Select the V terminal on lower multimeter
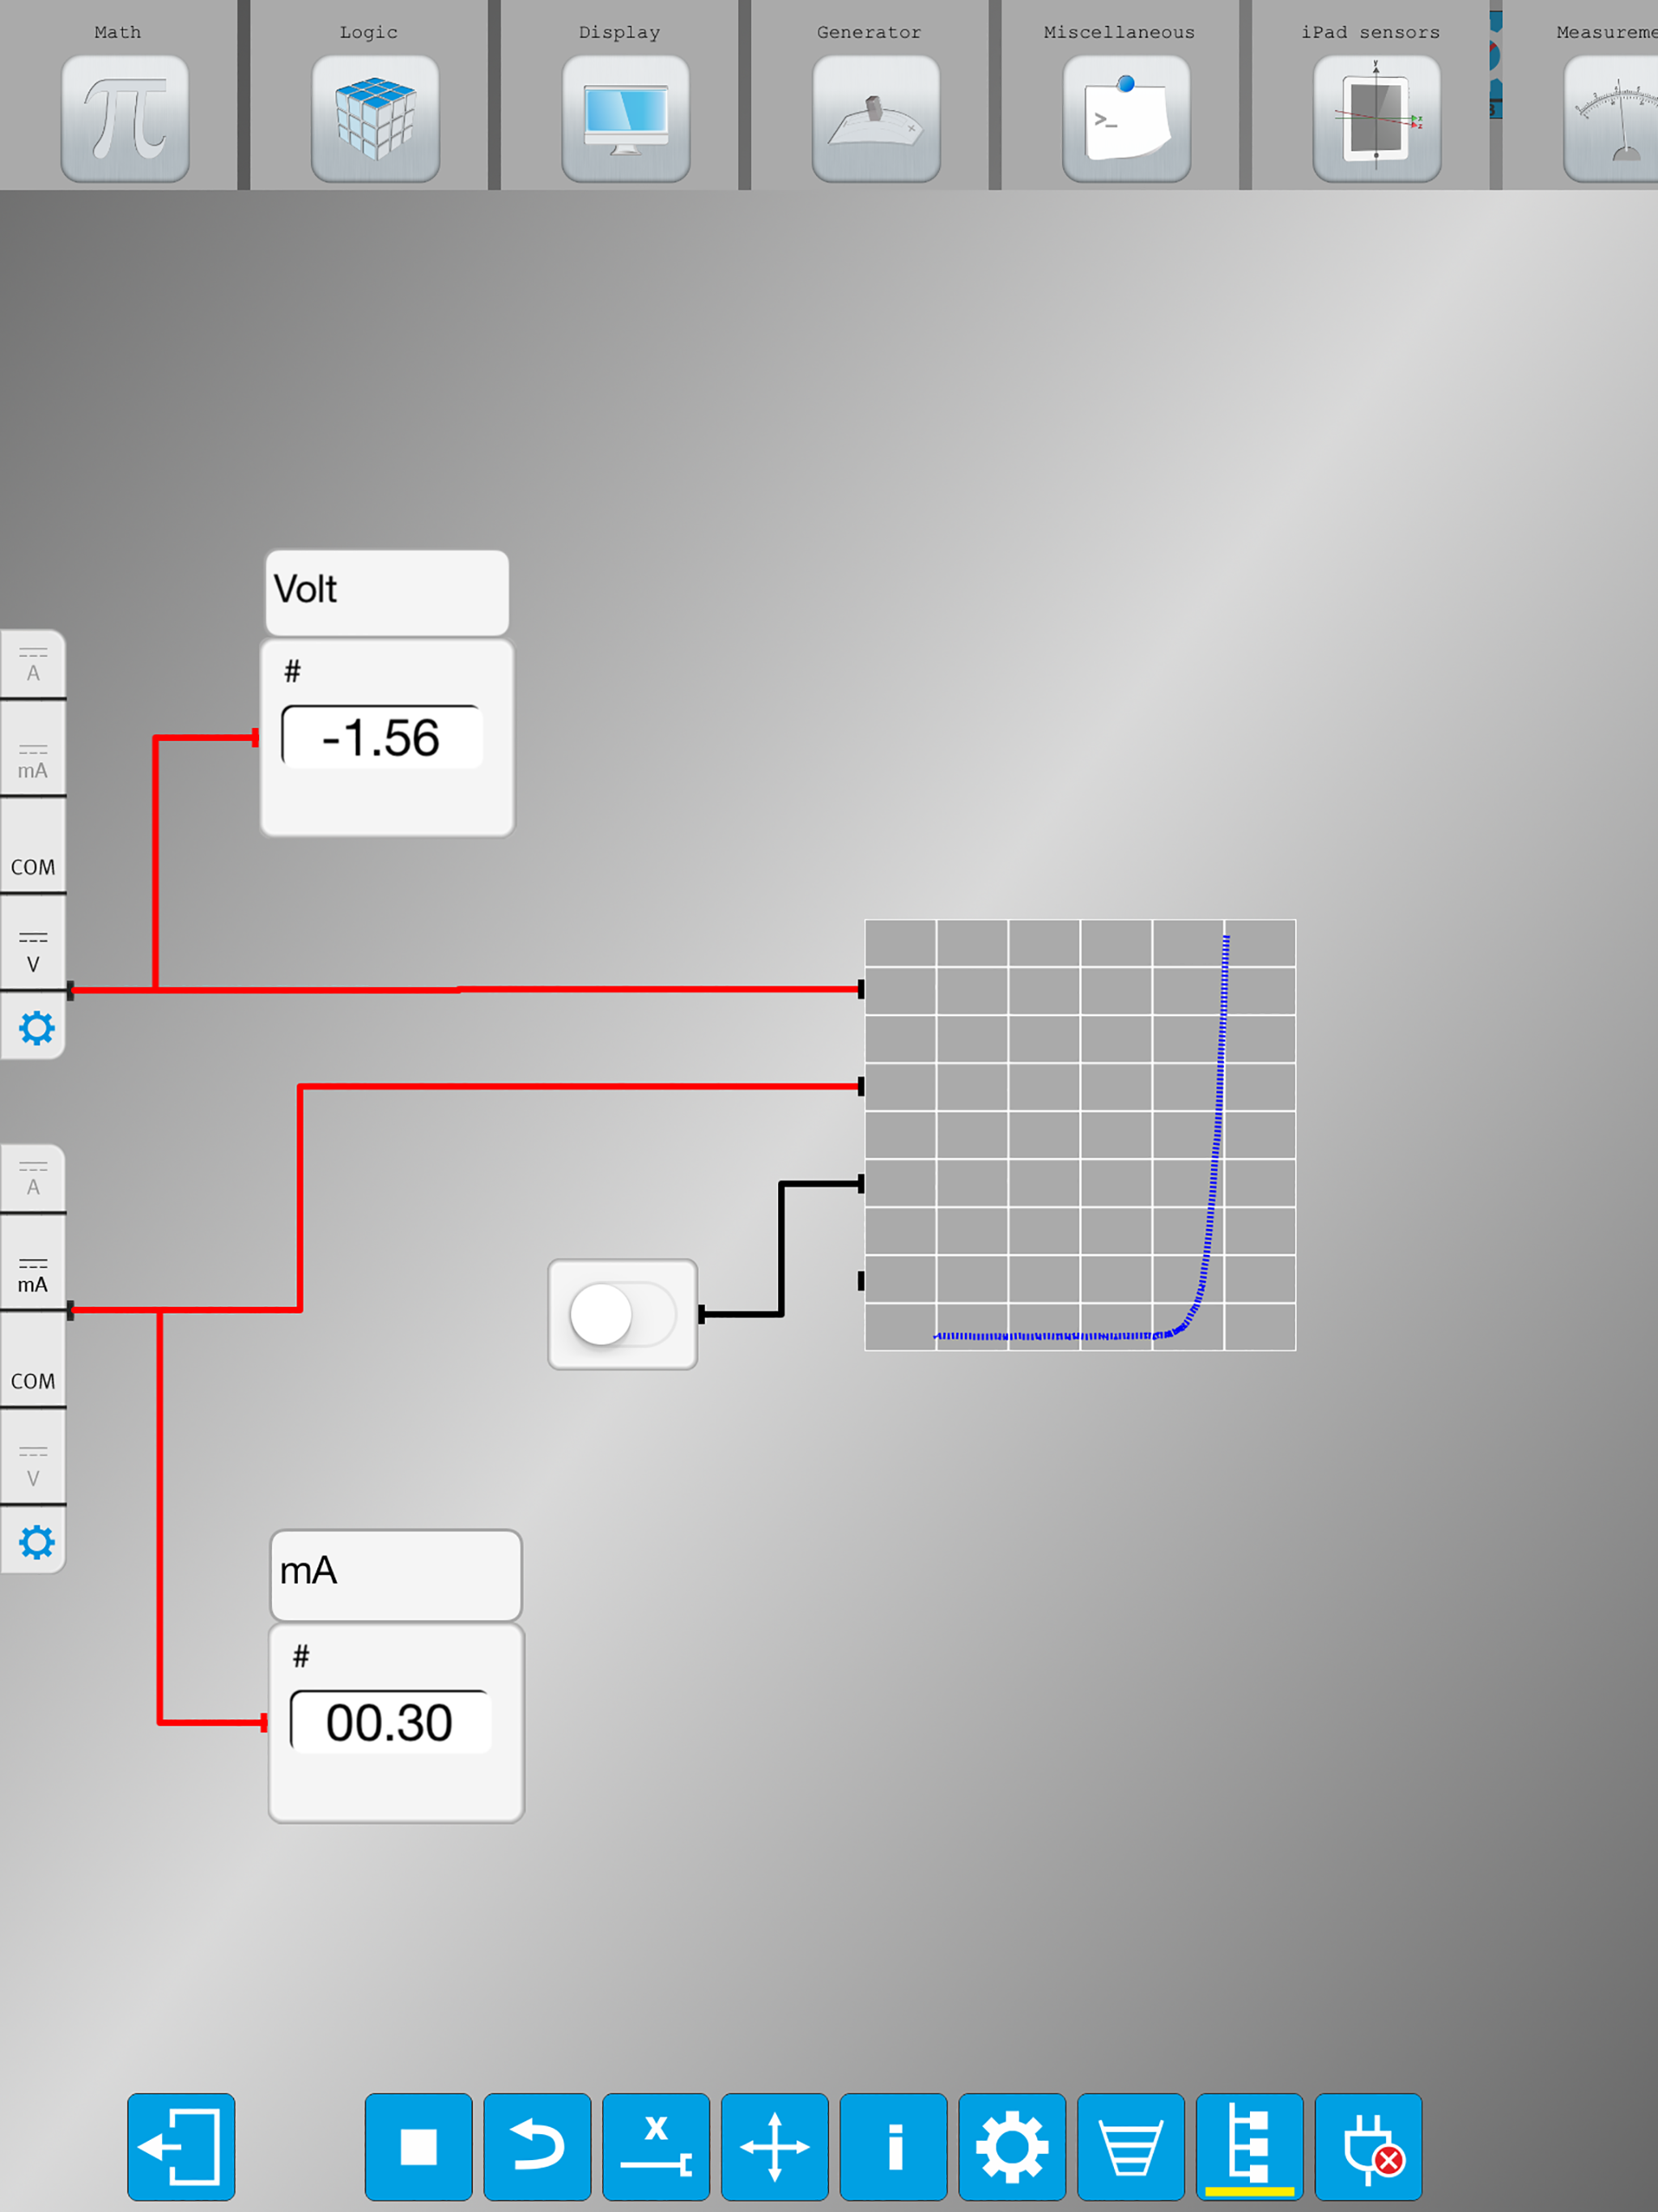 [33, 1457]
